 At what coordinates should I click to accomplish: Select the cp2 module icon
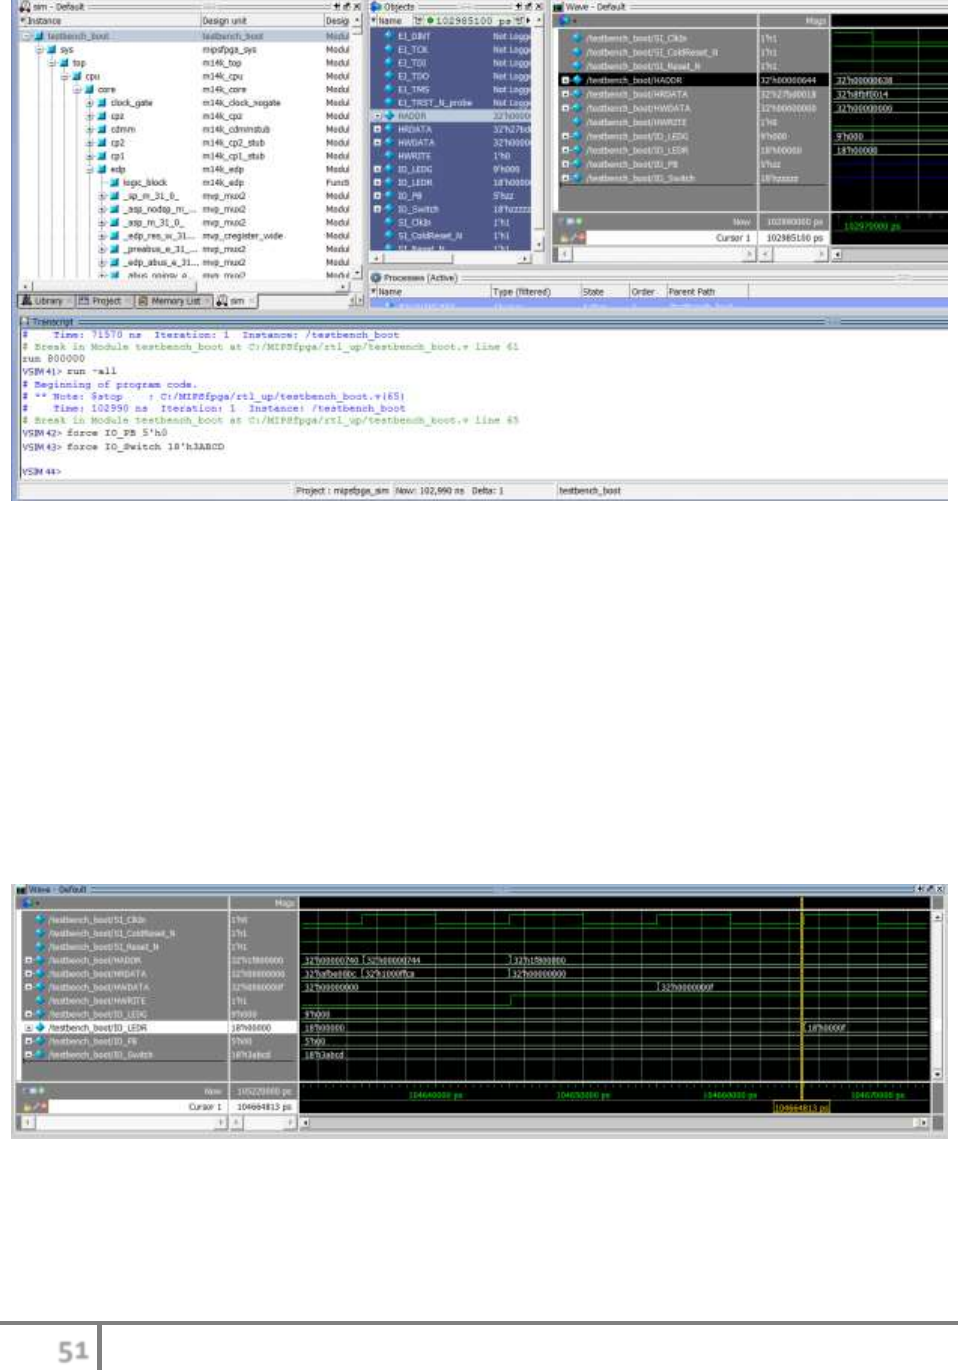pos(102,143)
